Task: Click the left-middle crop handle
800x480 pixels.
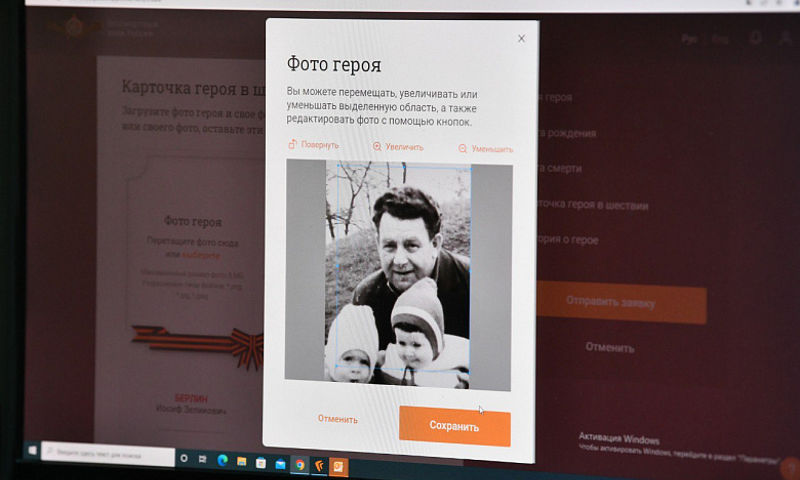Action: pos(338,266)
